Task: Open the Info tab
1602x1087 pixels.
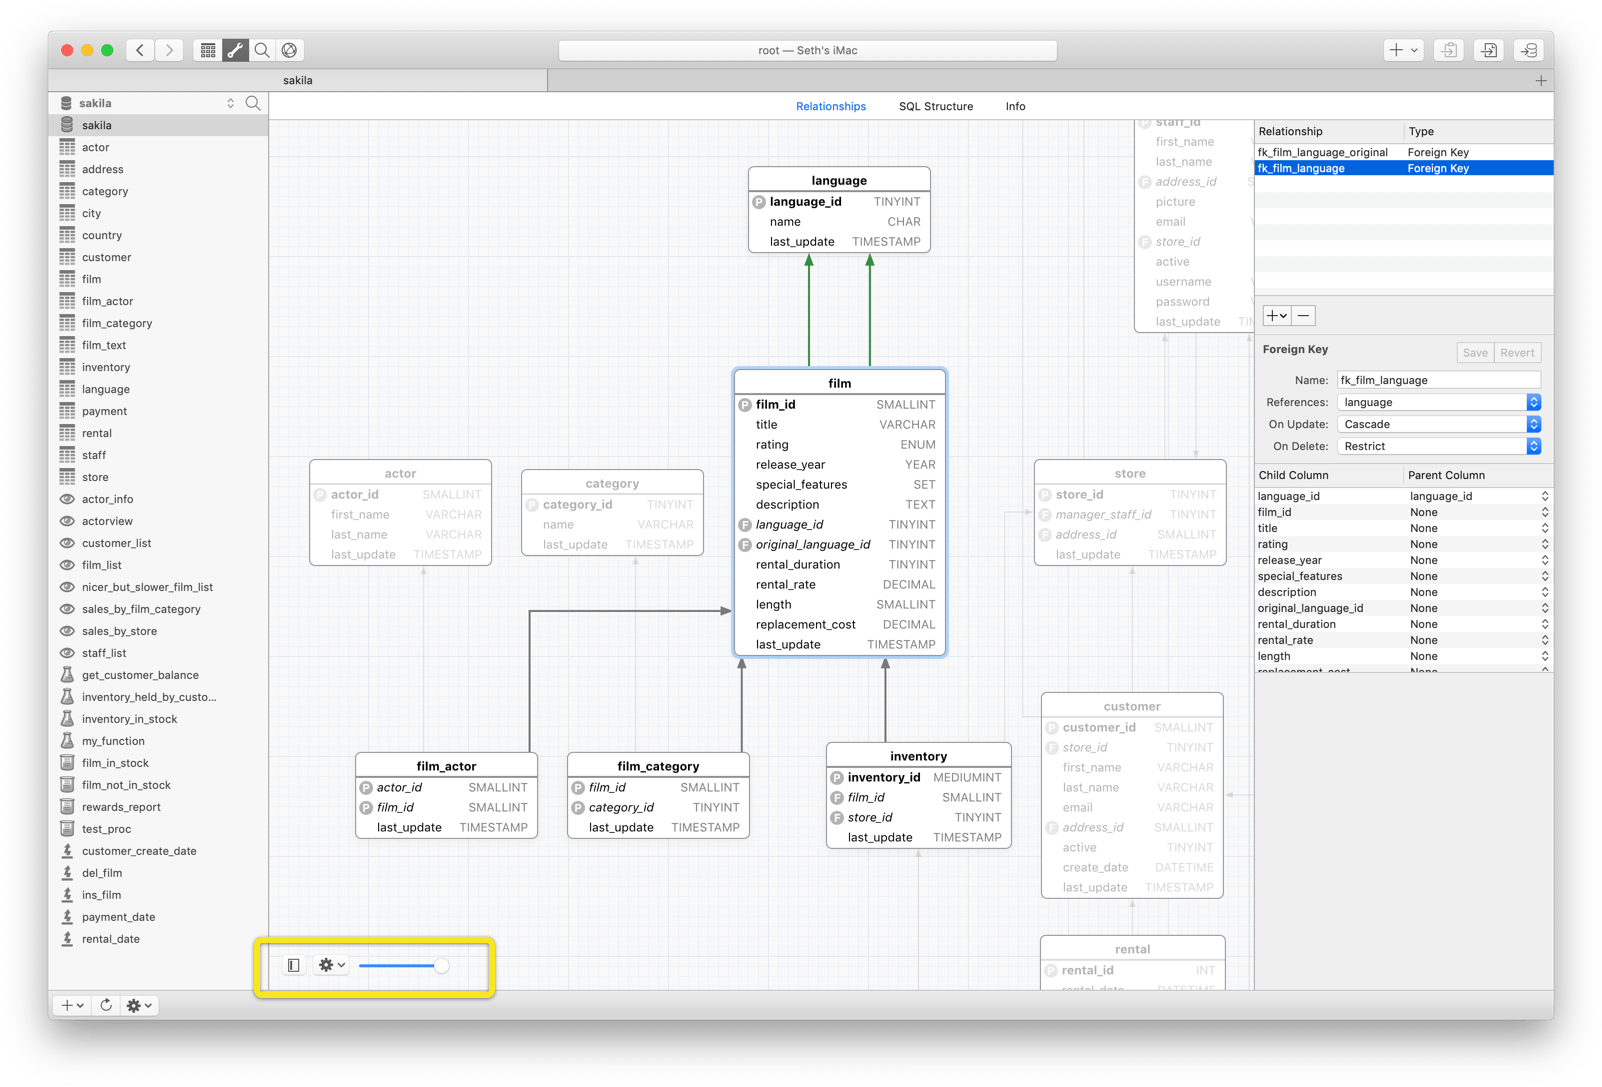Action: 1015,106
